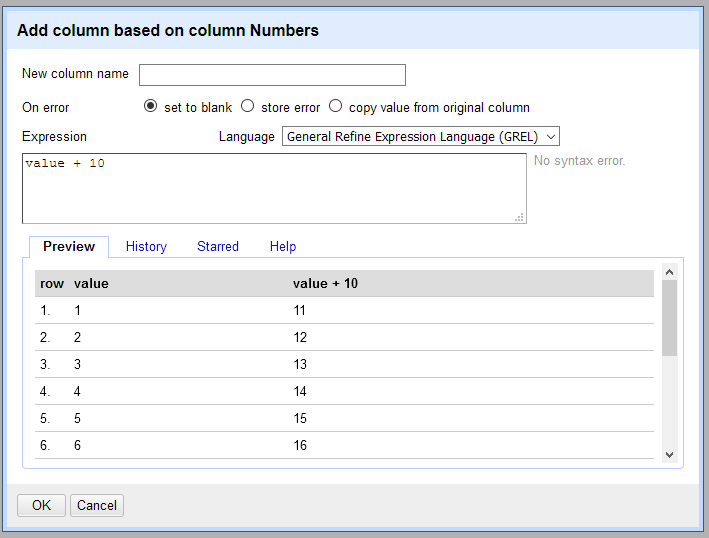Click the New column name input field
The height and width of the screenshot is (538, 709).
(272, 75)
